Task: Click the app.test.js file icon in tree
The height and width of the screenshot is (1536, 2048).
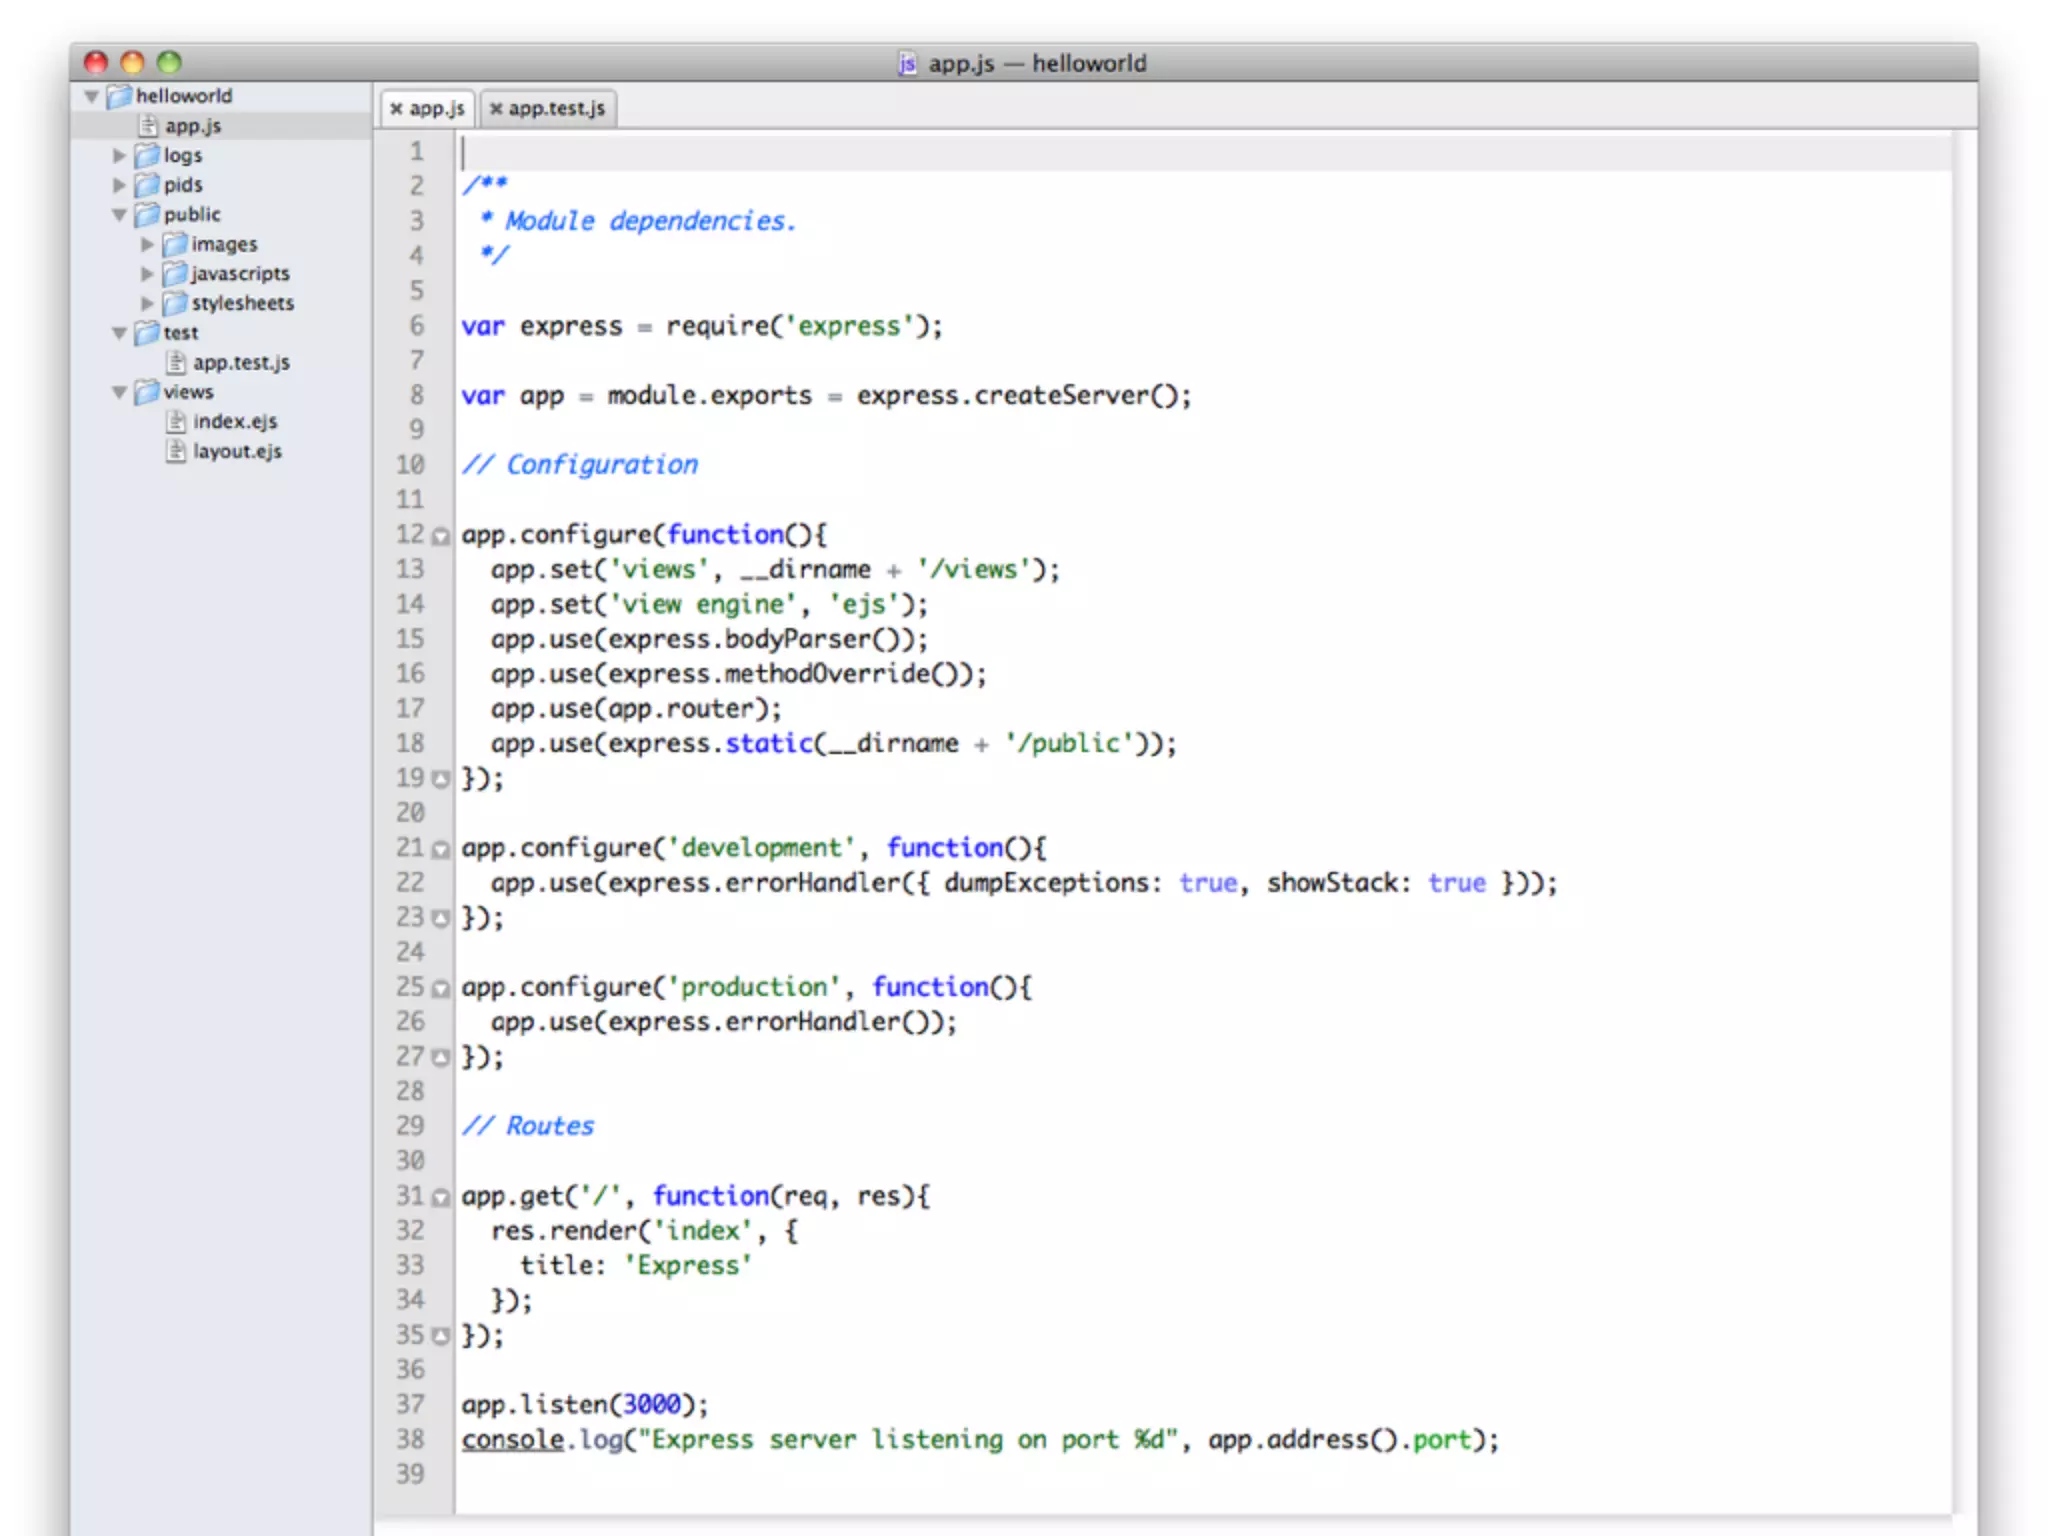Action: 176,362
